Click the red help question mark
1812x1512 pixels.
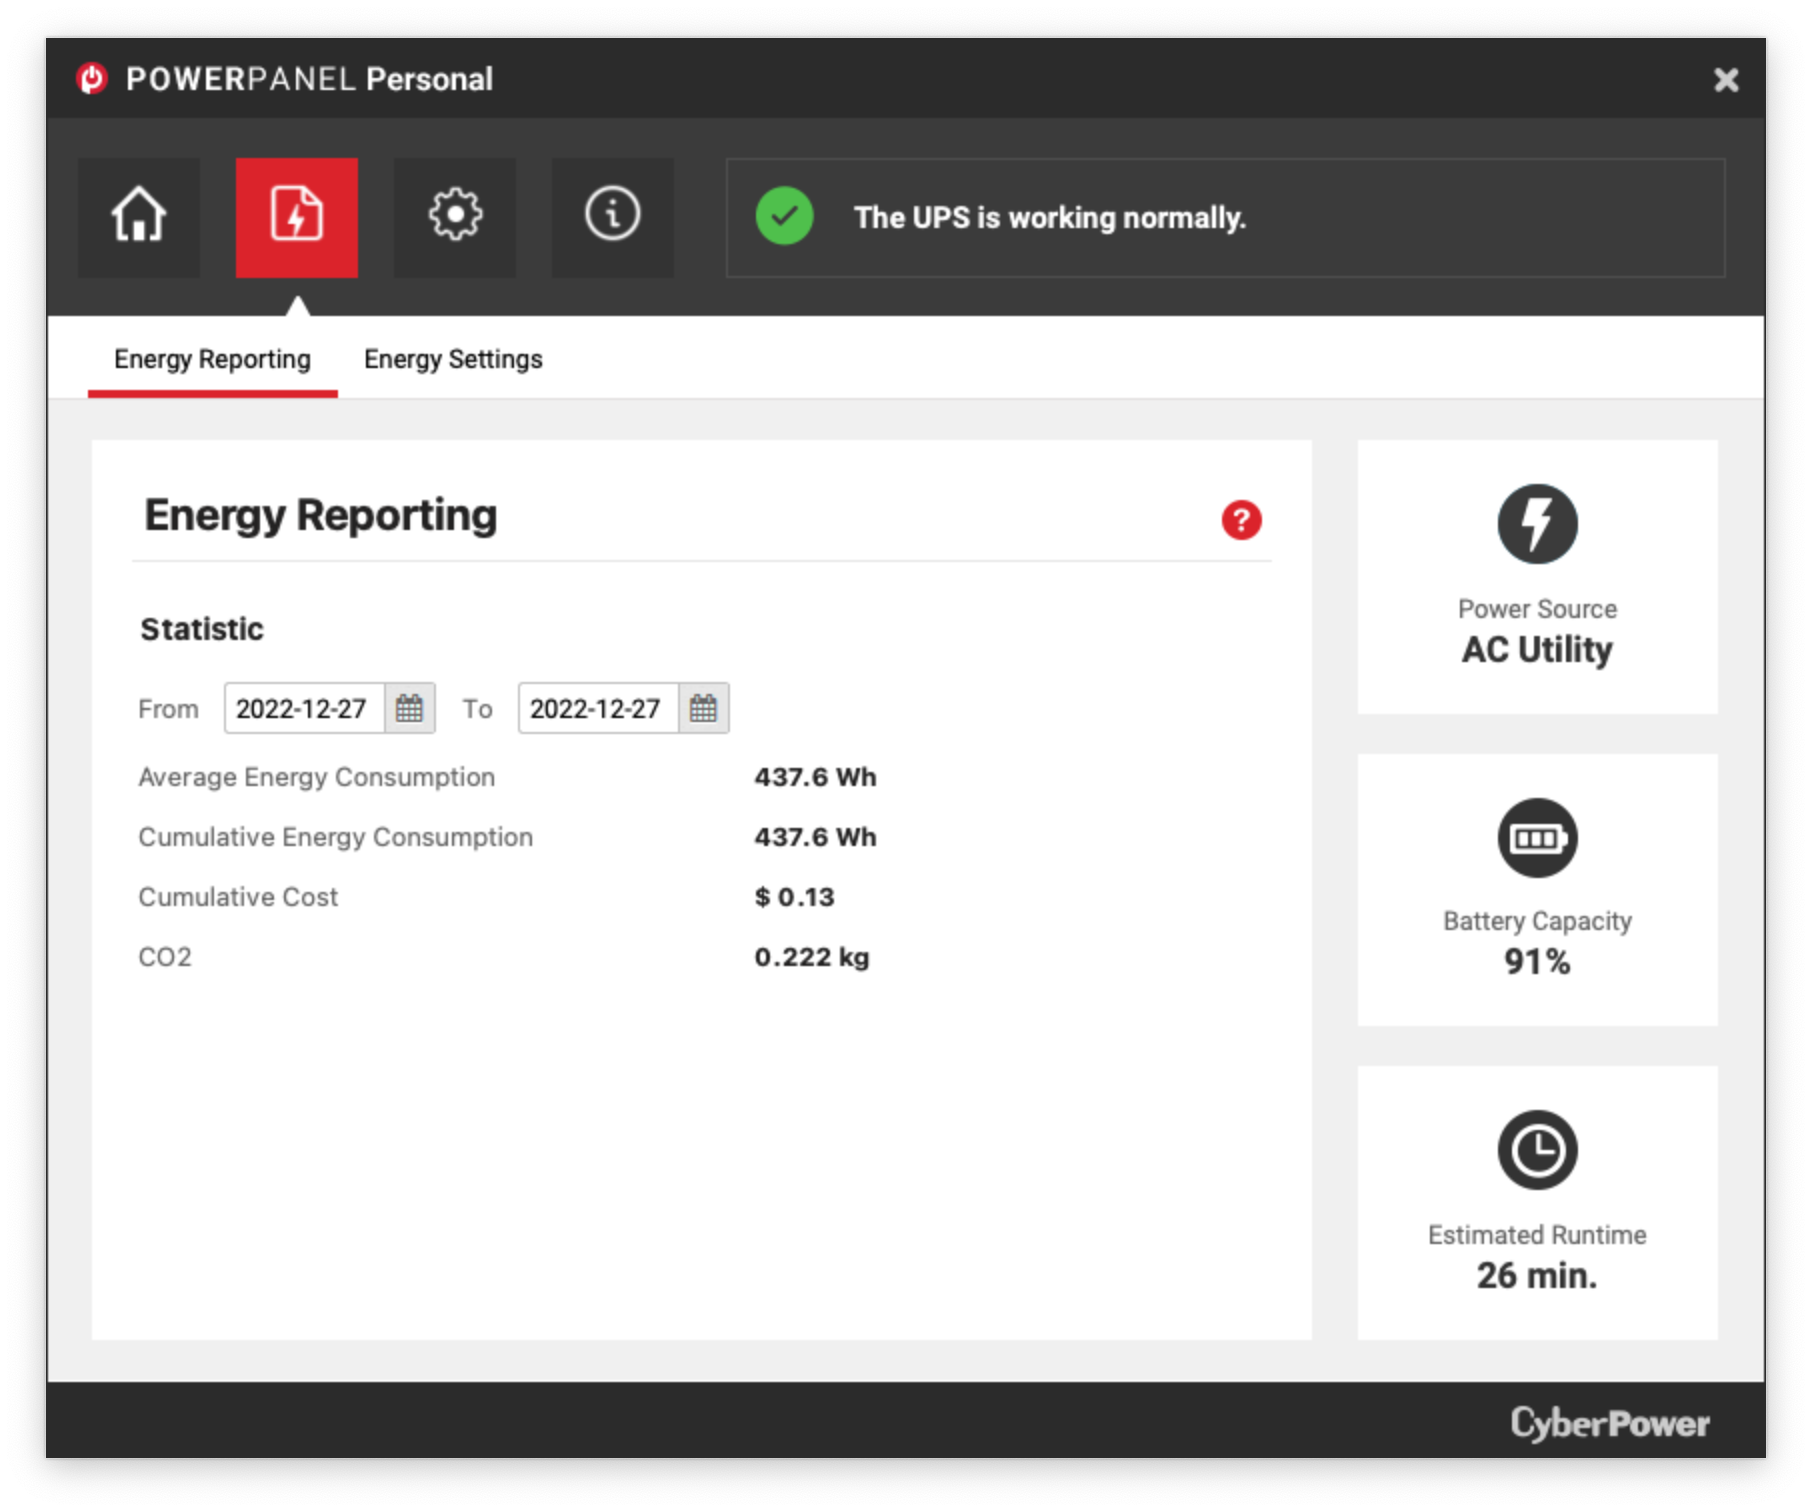point(1241,520)
